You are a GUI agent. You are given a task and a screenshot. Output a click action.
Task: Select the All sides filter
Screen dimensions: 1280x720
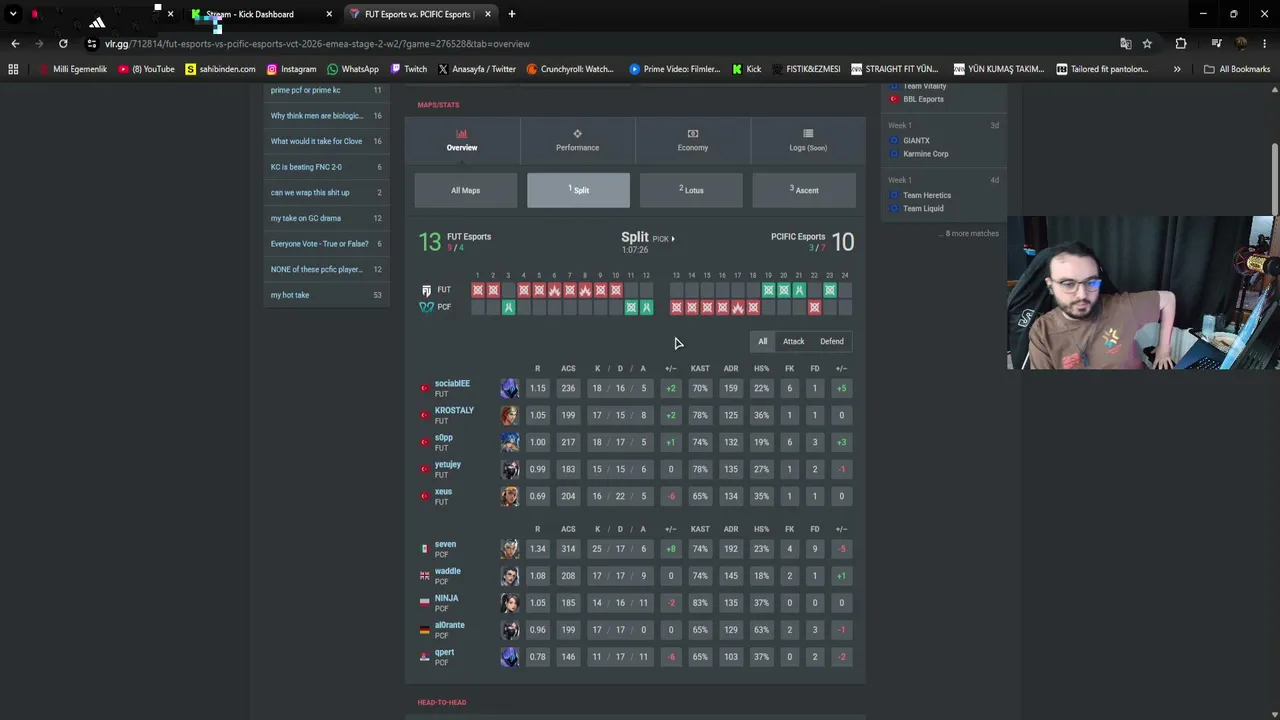762,341
